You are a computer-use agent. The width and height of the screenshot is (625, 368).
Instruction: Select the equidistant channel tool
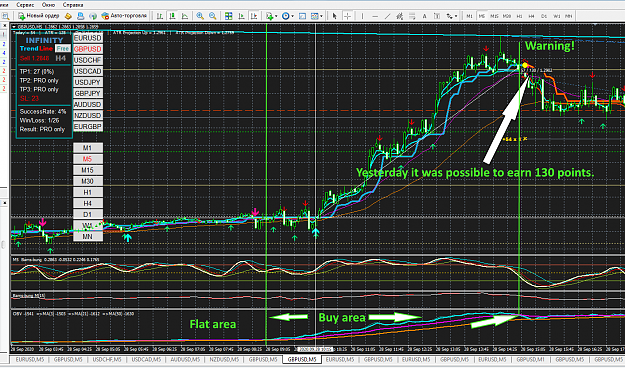[x=399, y=16]
